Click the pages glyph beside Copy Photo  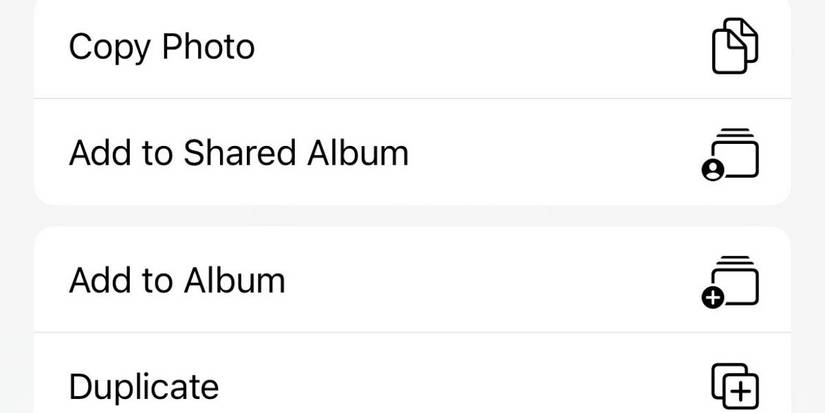click(734, 46)
